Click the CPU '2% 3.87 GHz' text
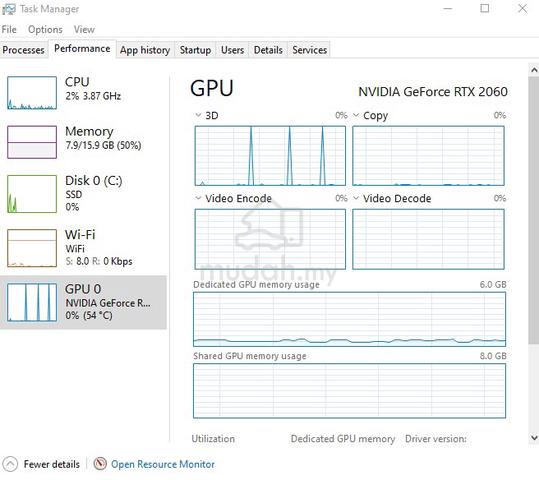The width and height of the screenshot is (539, 480). [x=93, y=96]
